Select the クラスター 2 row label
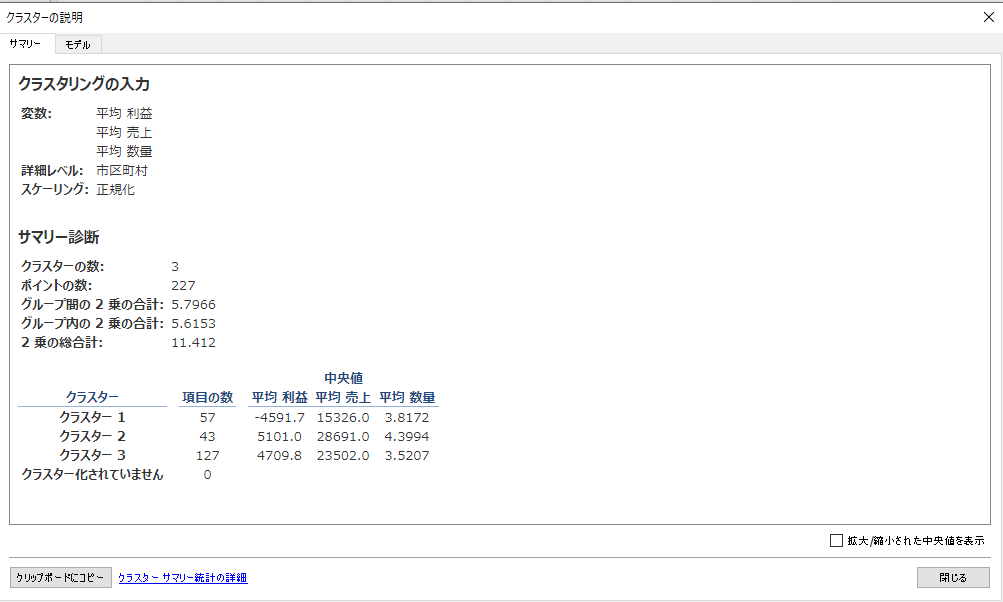The height and width of the screenshot is (602, 1003). point(92,436)
